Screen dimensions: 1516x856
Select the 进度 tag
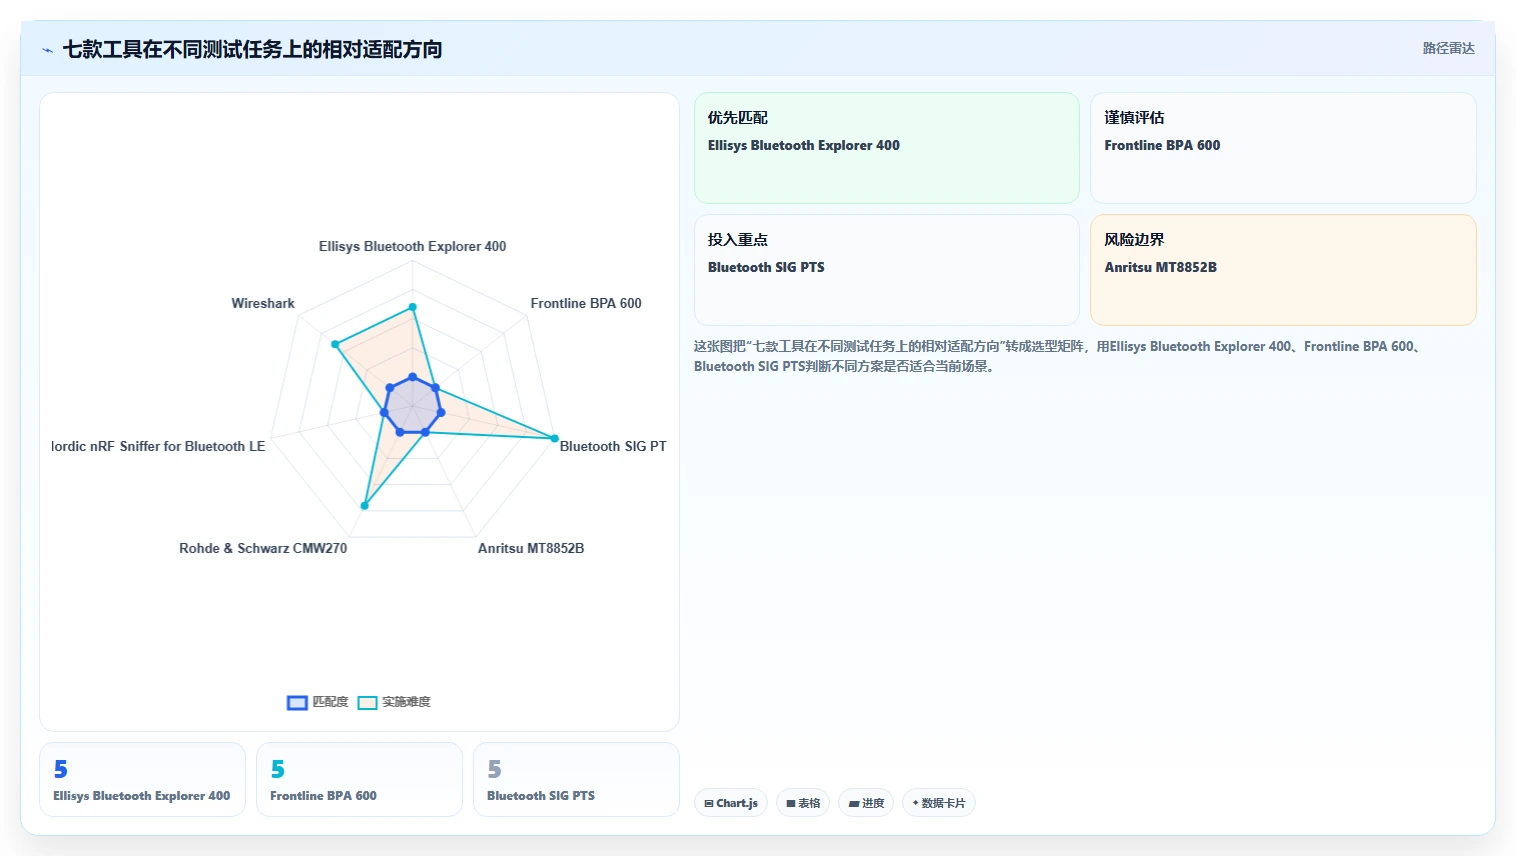pyautogui.click(x=866, y=803)
